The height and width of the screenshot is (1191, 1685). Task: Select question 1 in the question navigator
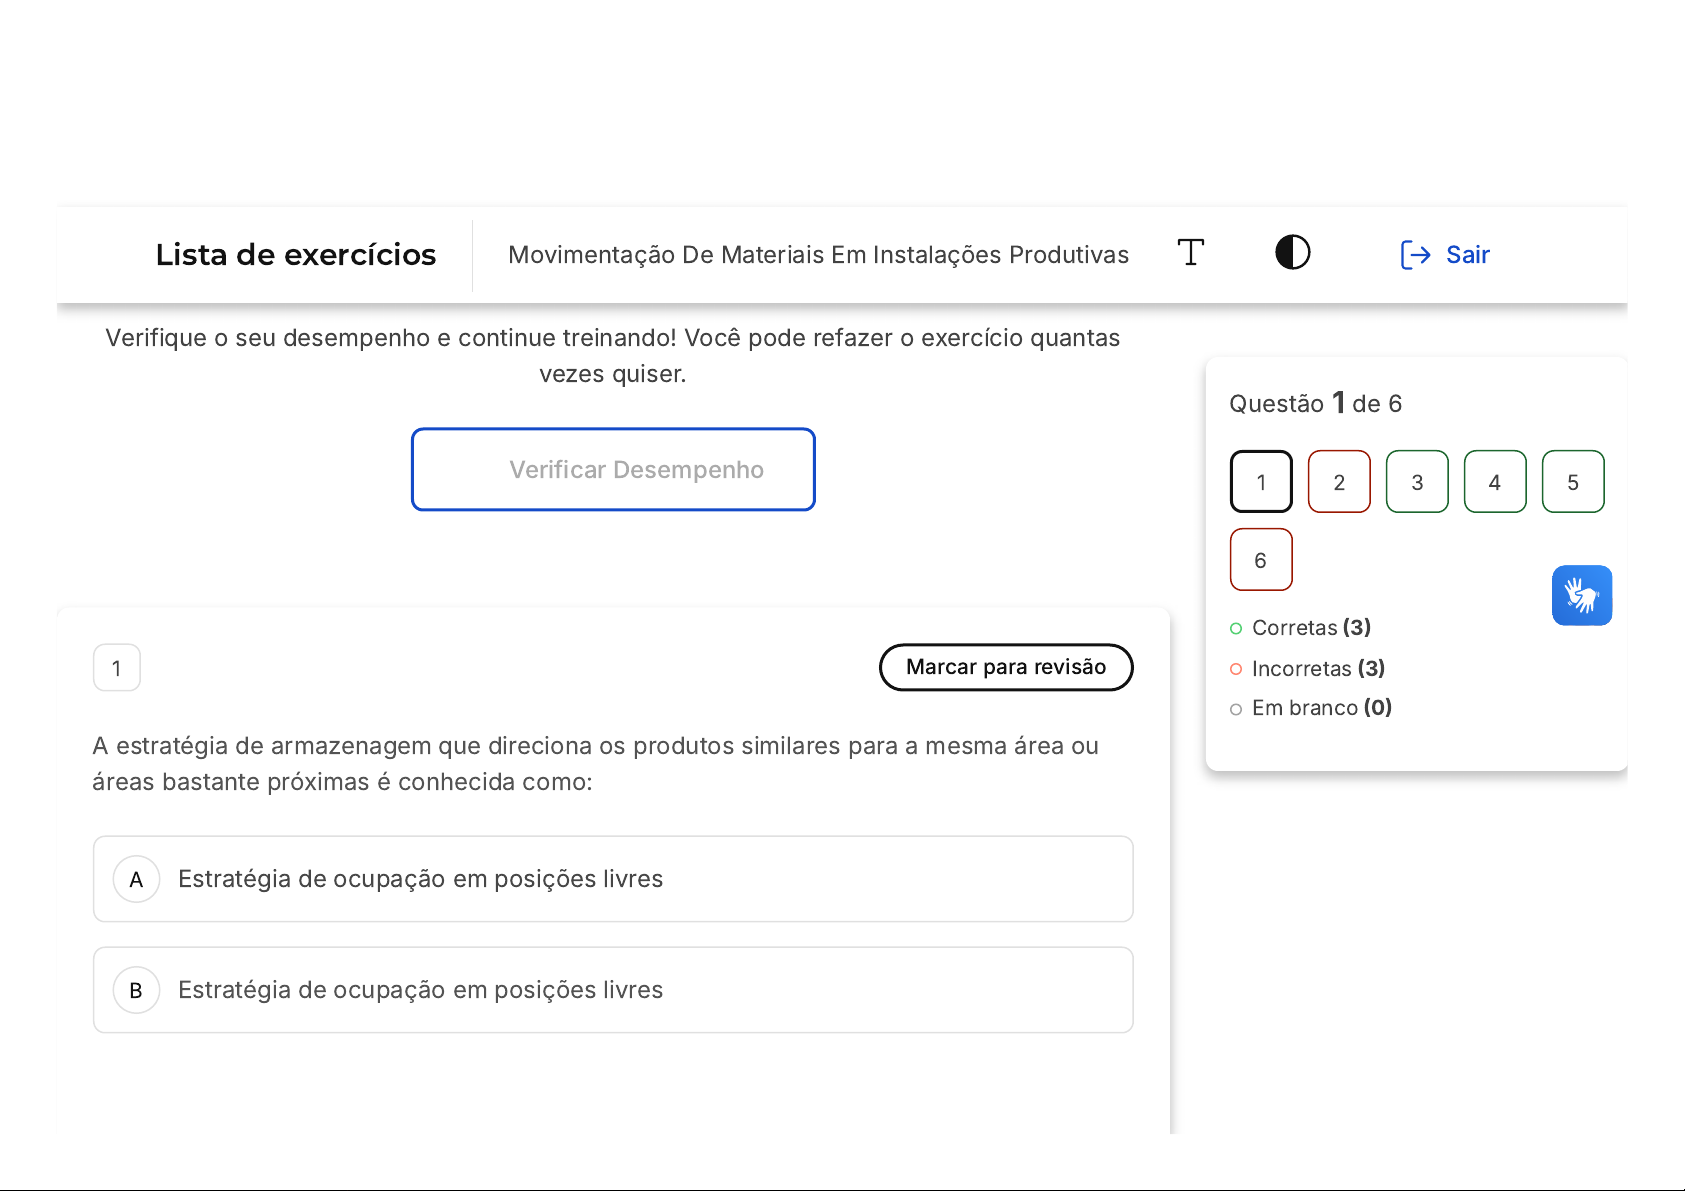1261,482
